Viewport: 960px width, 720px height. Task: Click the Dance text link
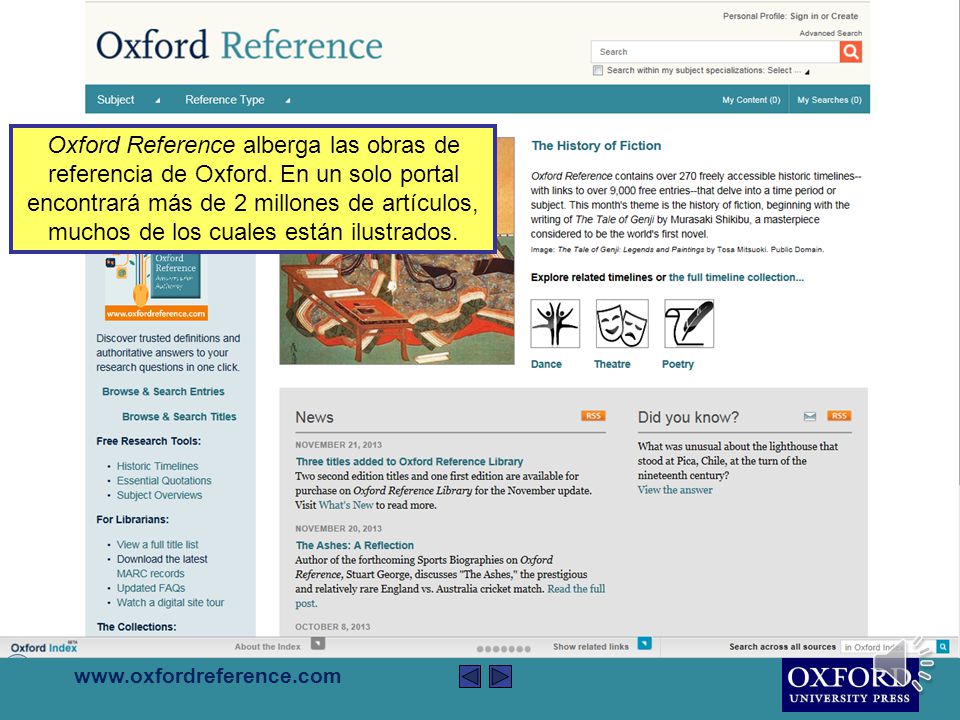point(546,364)
